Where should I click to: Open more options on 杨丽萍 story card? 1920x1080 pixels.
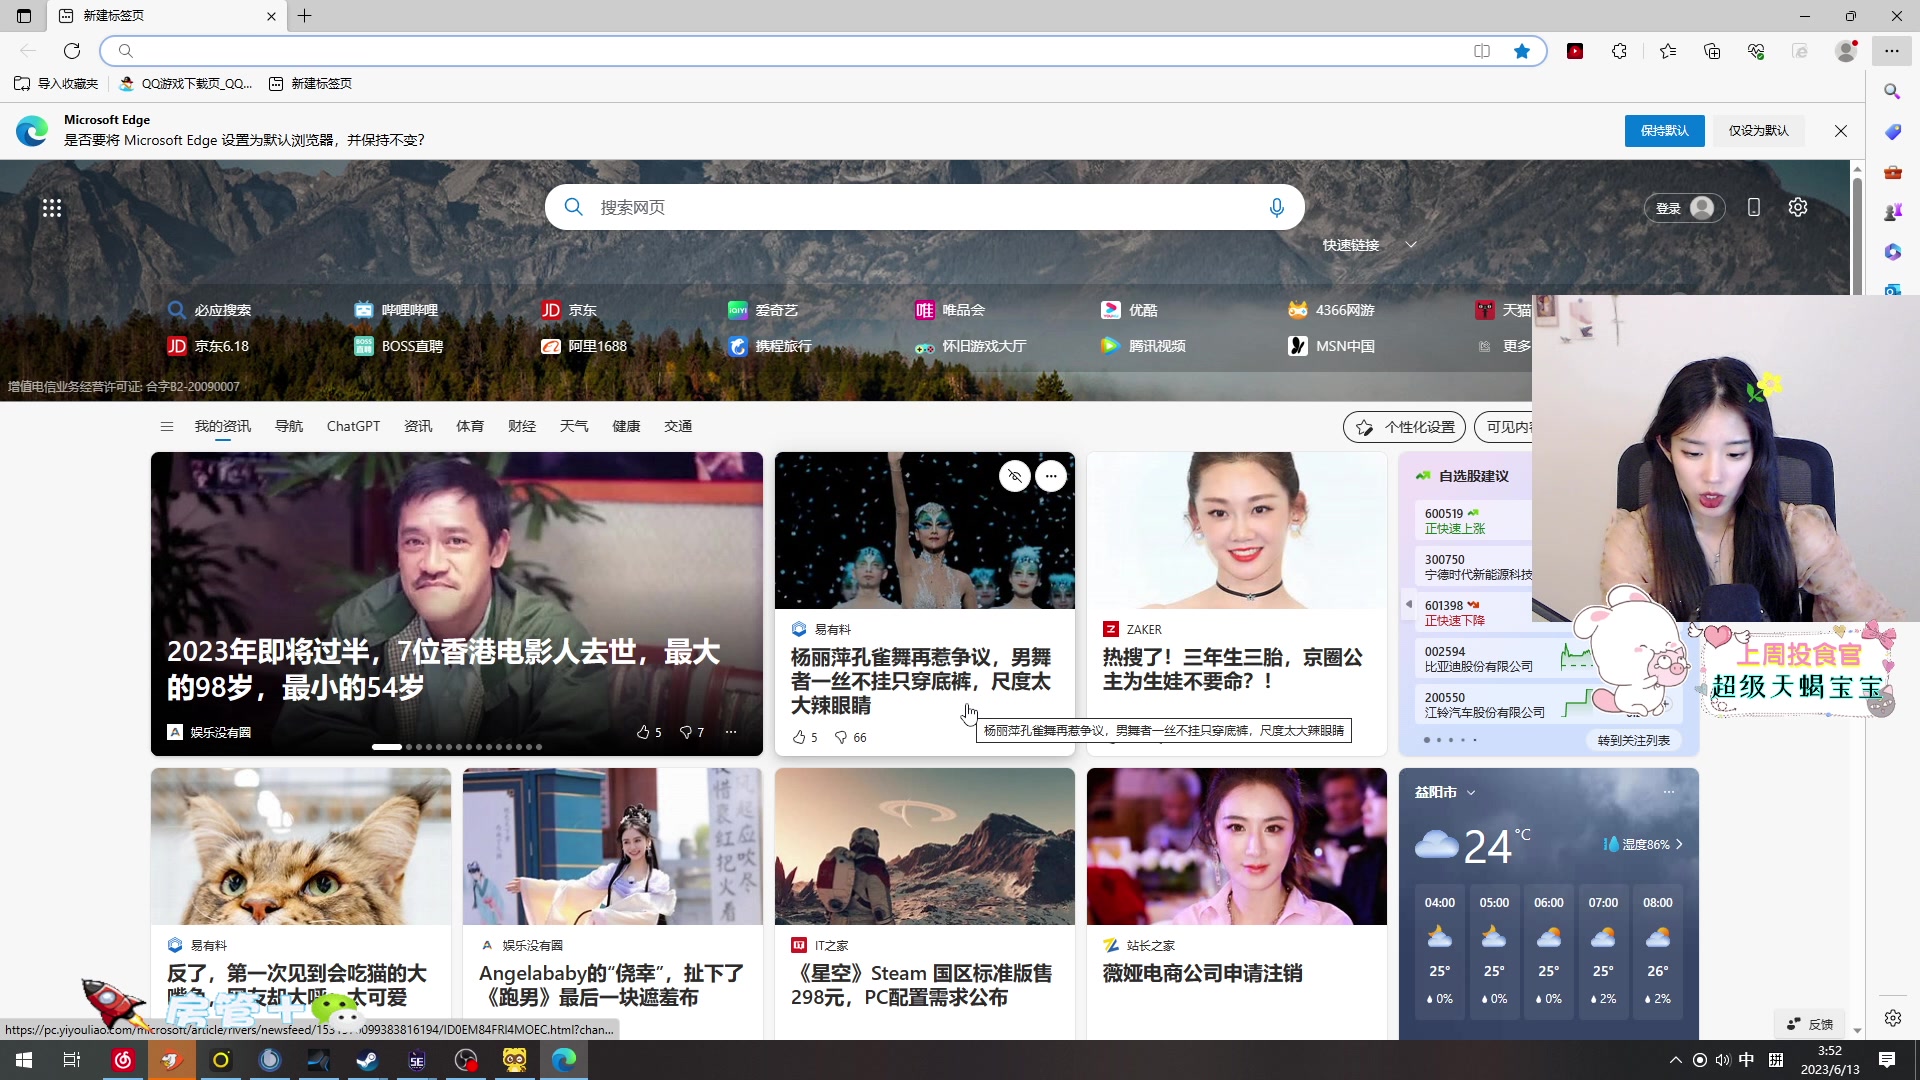(1051, 476)
